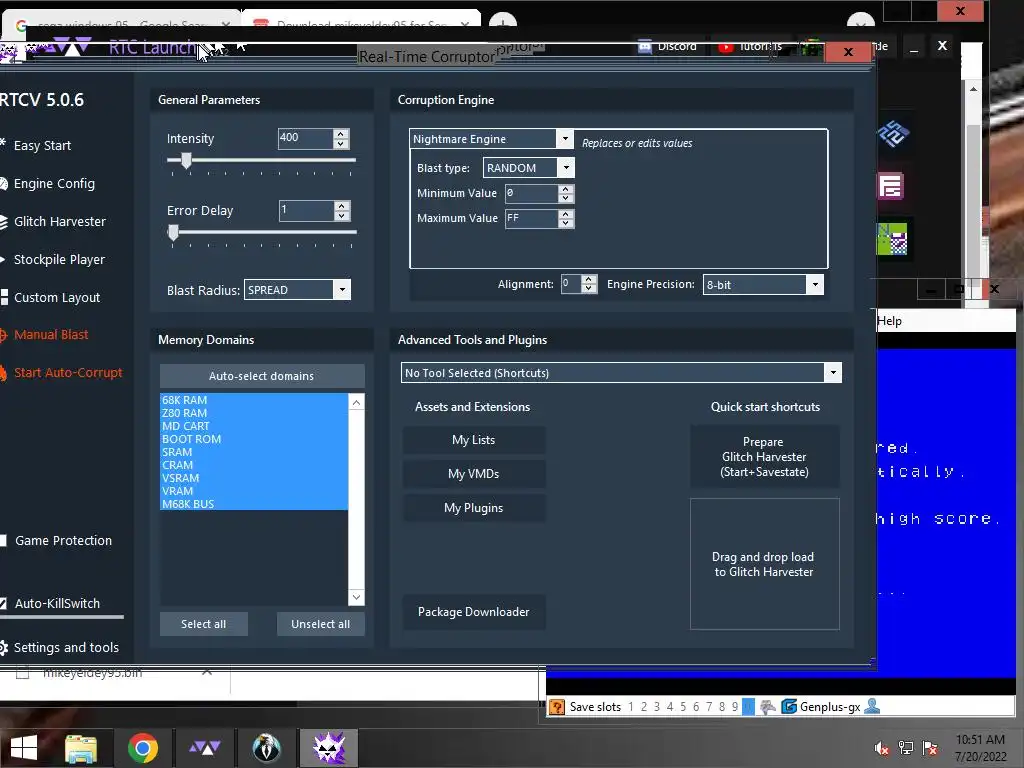Click the domain list scroll-down arrow

[x=356, y=596]
